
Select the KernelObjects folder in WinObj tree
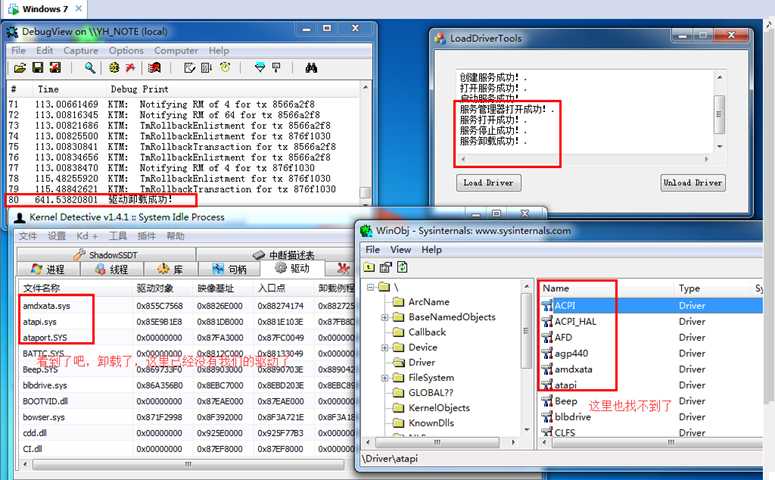(431, 408)
